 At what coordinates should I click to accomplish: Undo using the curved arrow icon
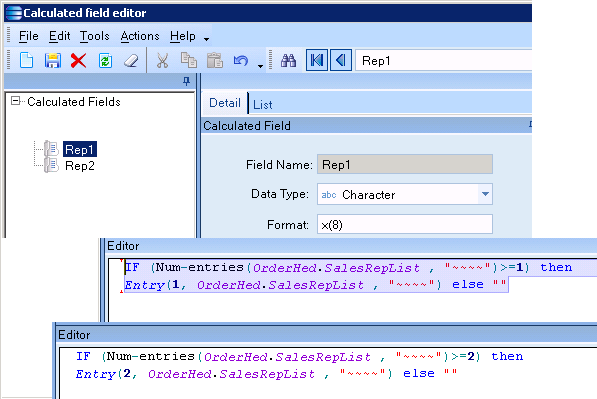(241, 61)
